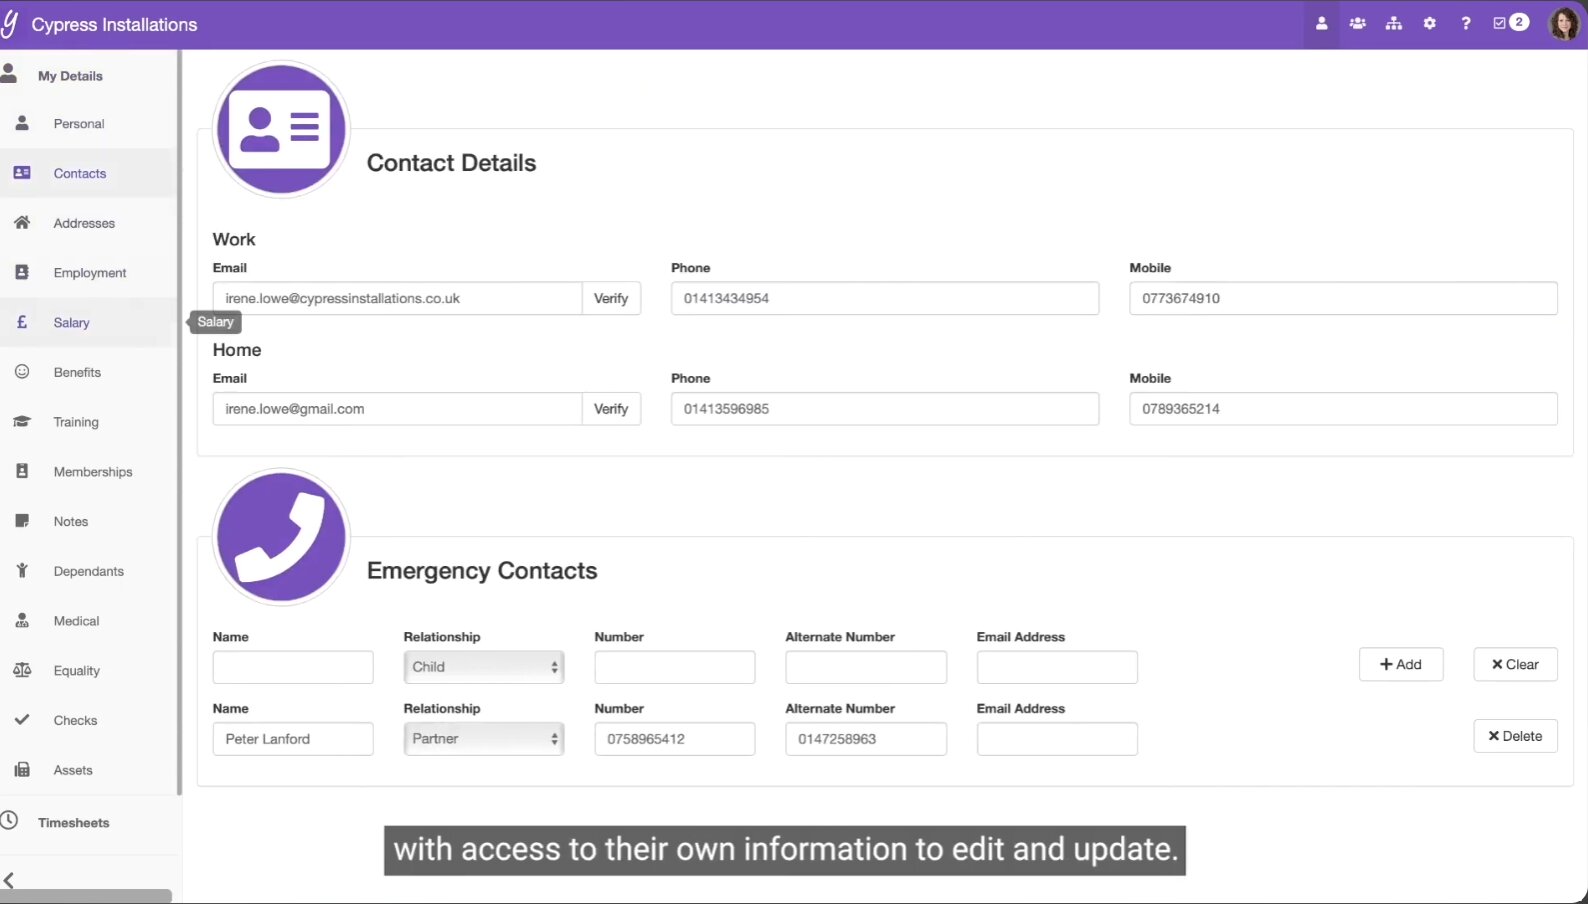Open the Timesheets section in sidebar

click(x=73, y=823)
